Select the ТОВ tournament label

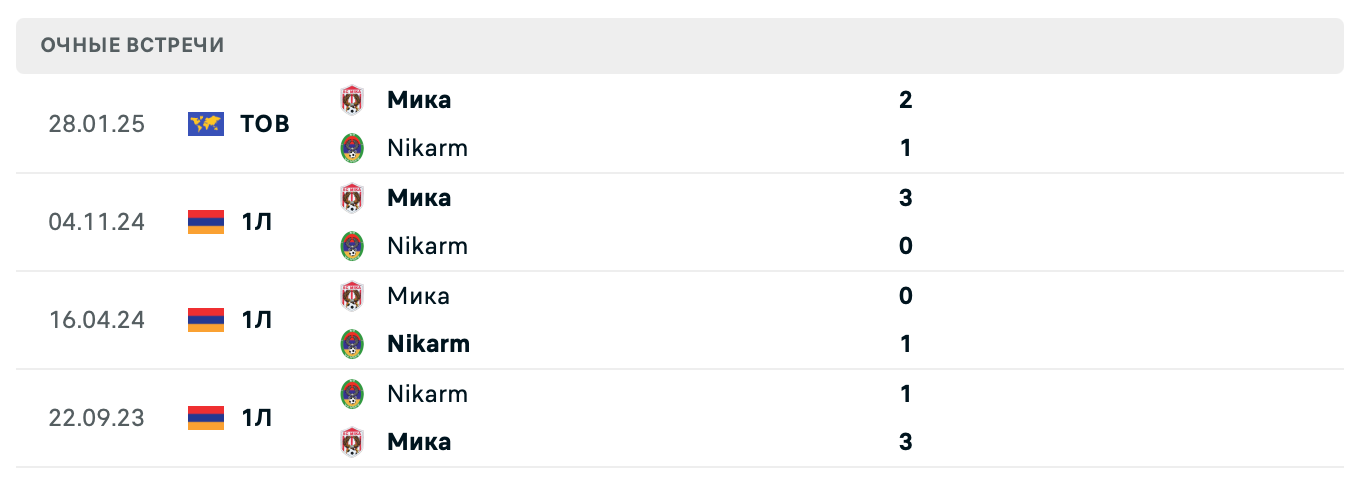(x=265, y=124)
